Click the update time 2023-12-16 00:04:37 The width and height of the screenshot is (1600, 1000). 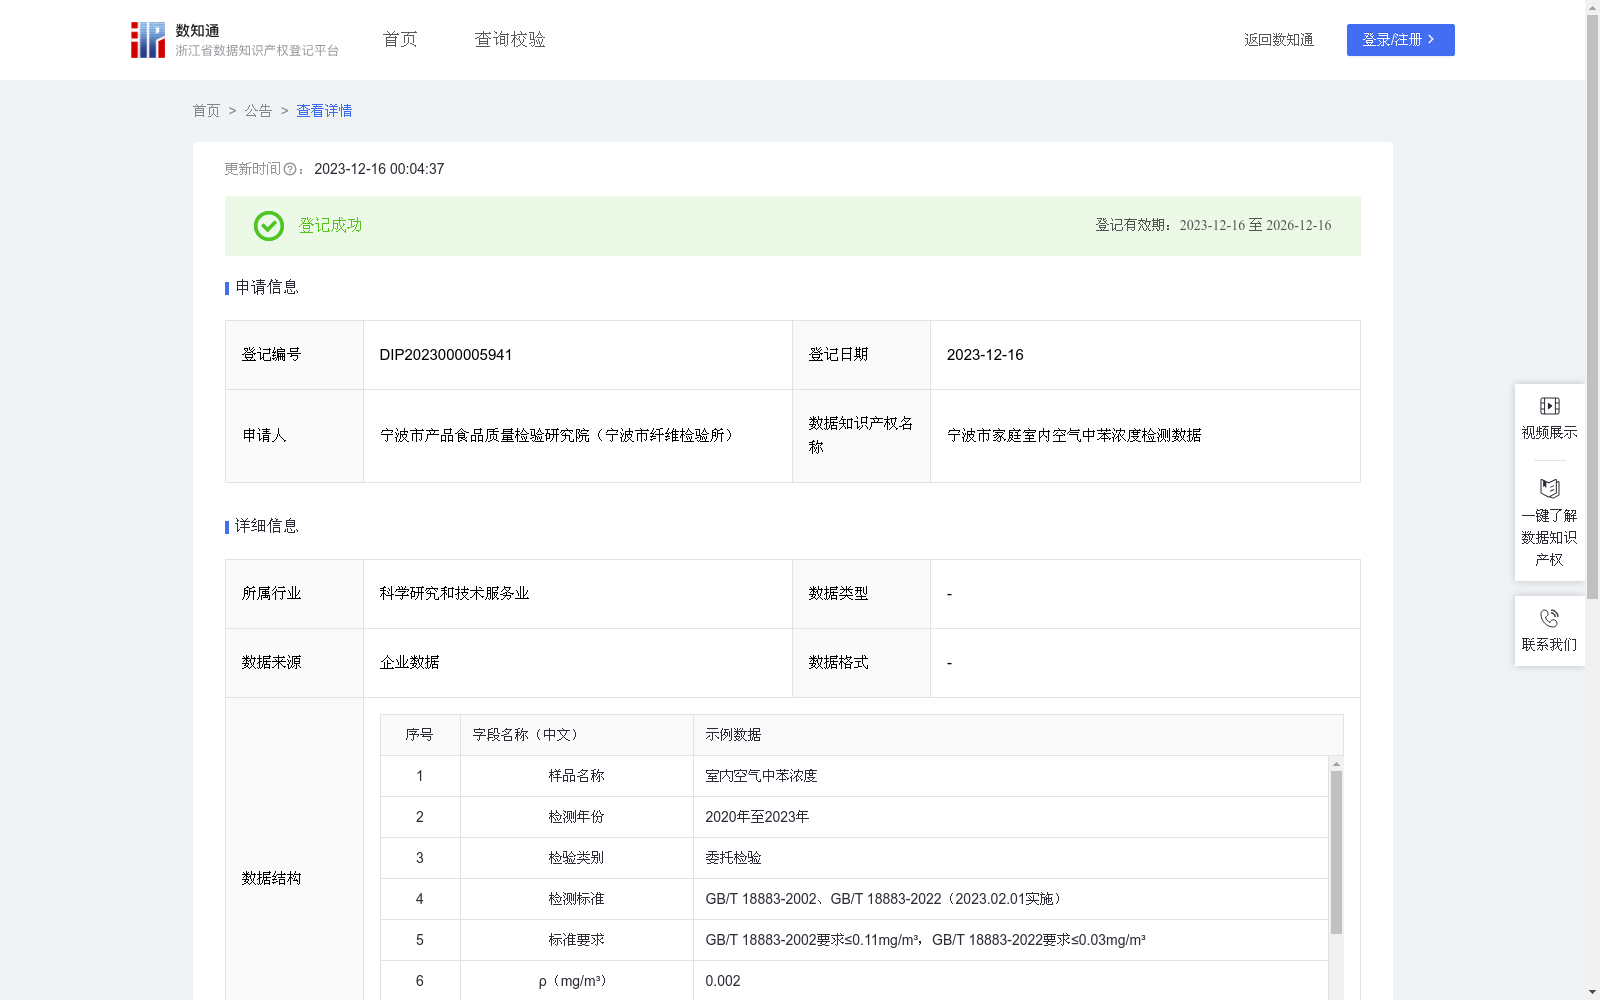click(x=379, y=169)
